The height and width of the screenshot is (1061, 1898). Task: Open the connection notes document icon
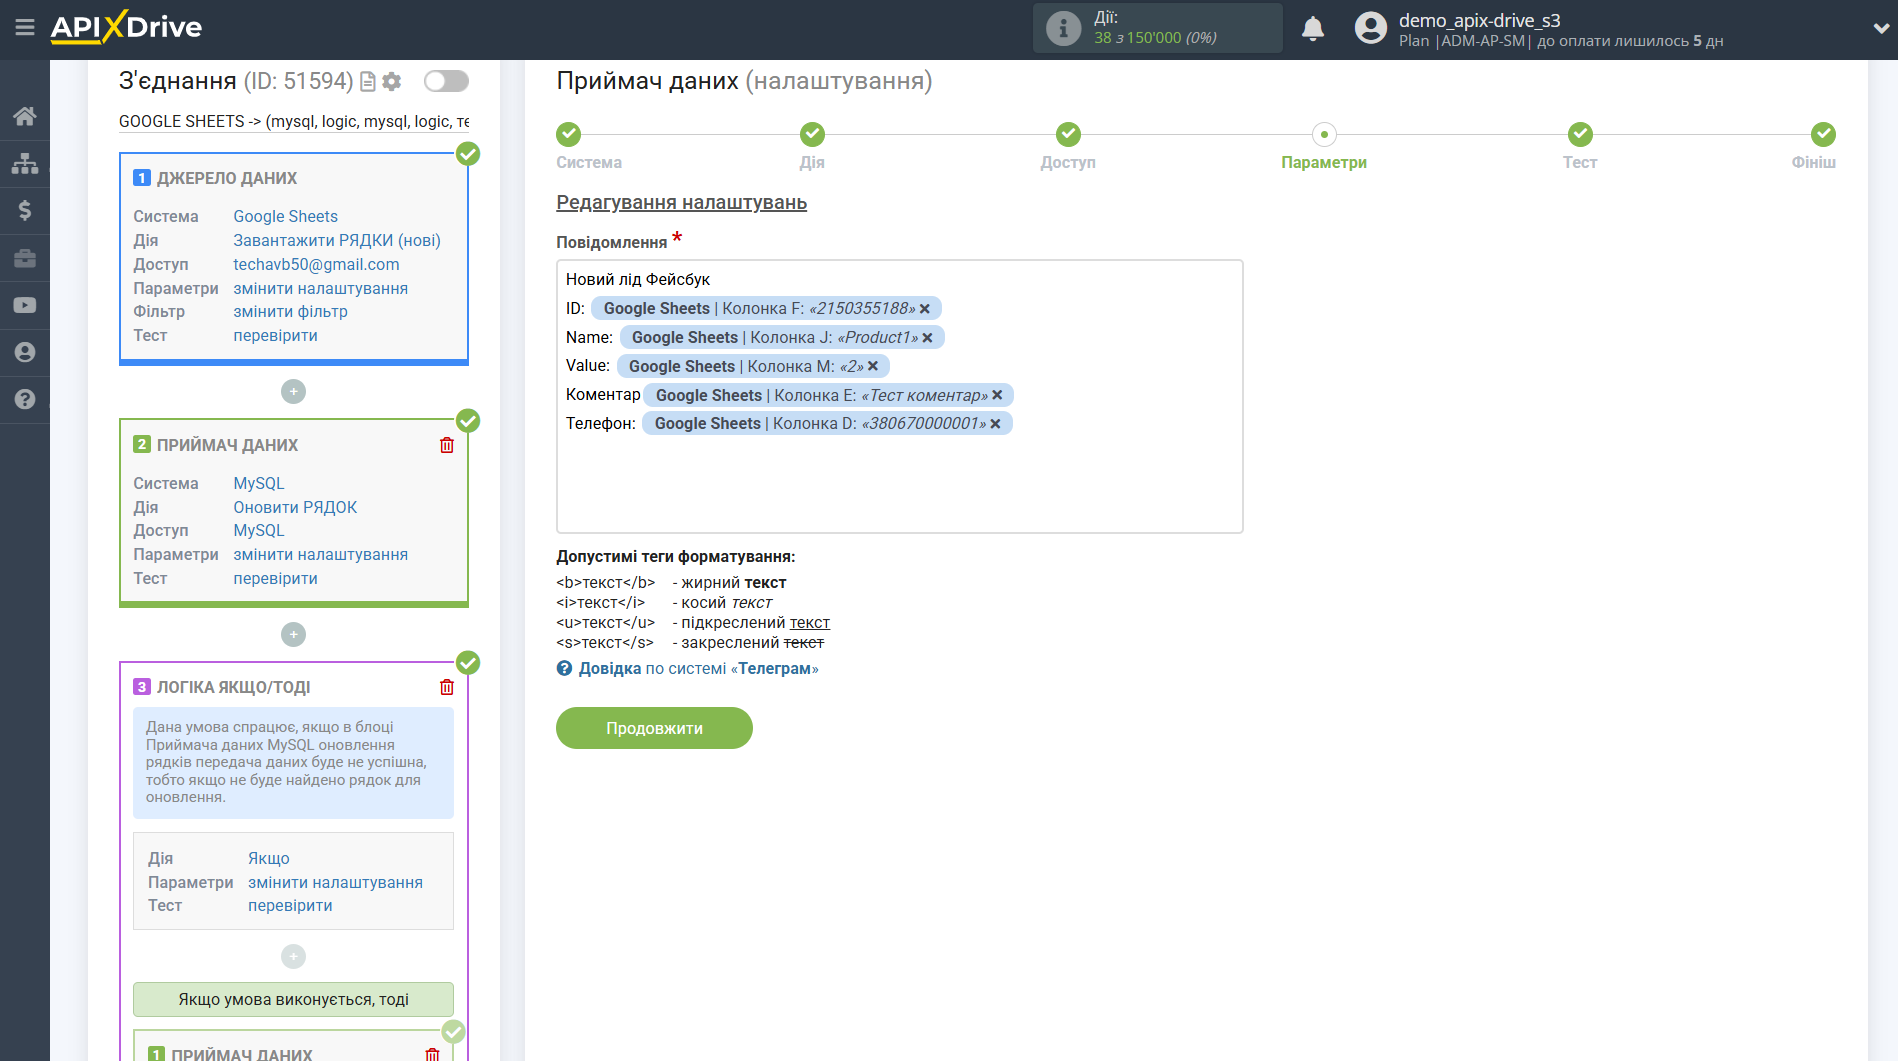(x=368, y=81)
